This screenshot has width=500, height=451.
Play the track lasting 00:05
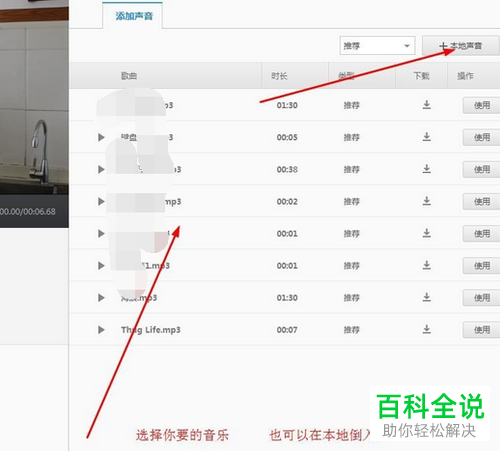[x=101, y=137]
